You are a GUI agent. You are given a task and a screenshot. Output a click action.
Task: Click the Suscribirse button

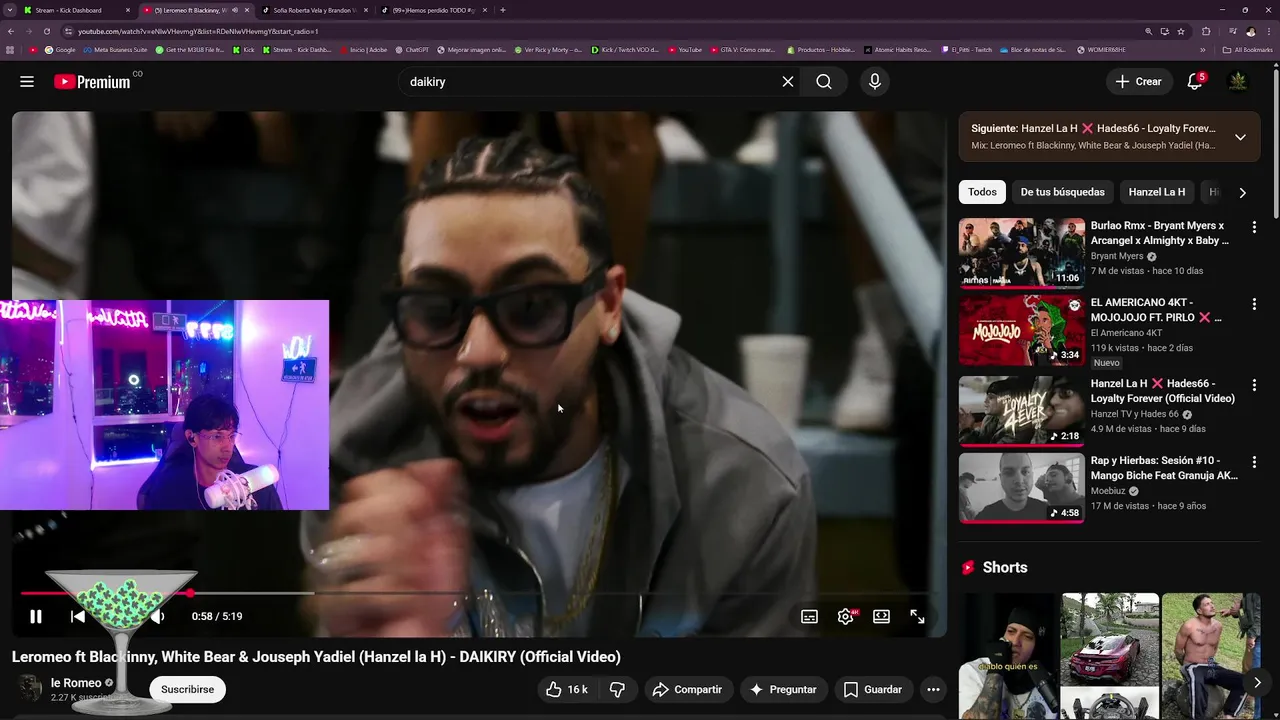[187, 690]
